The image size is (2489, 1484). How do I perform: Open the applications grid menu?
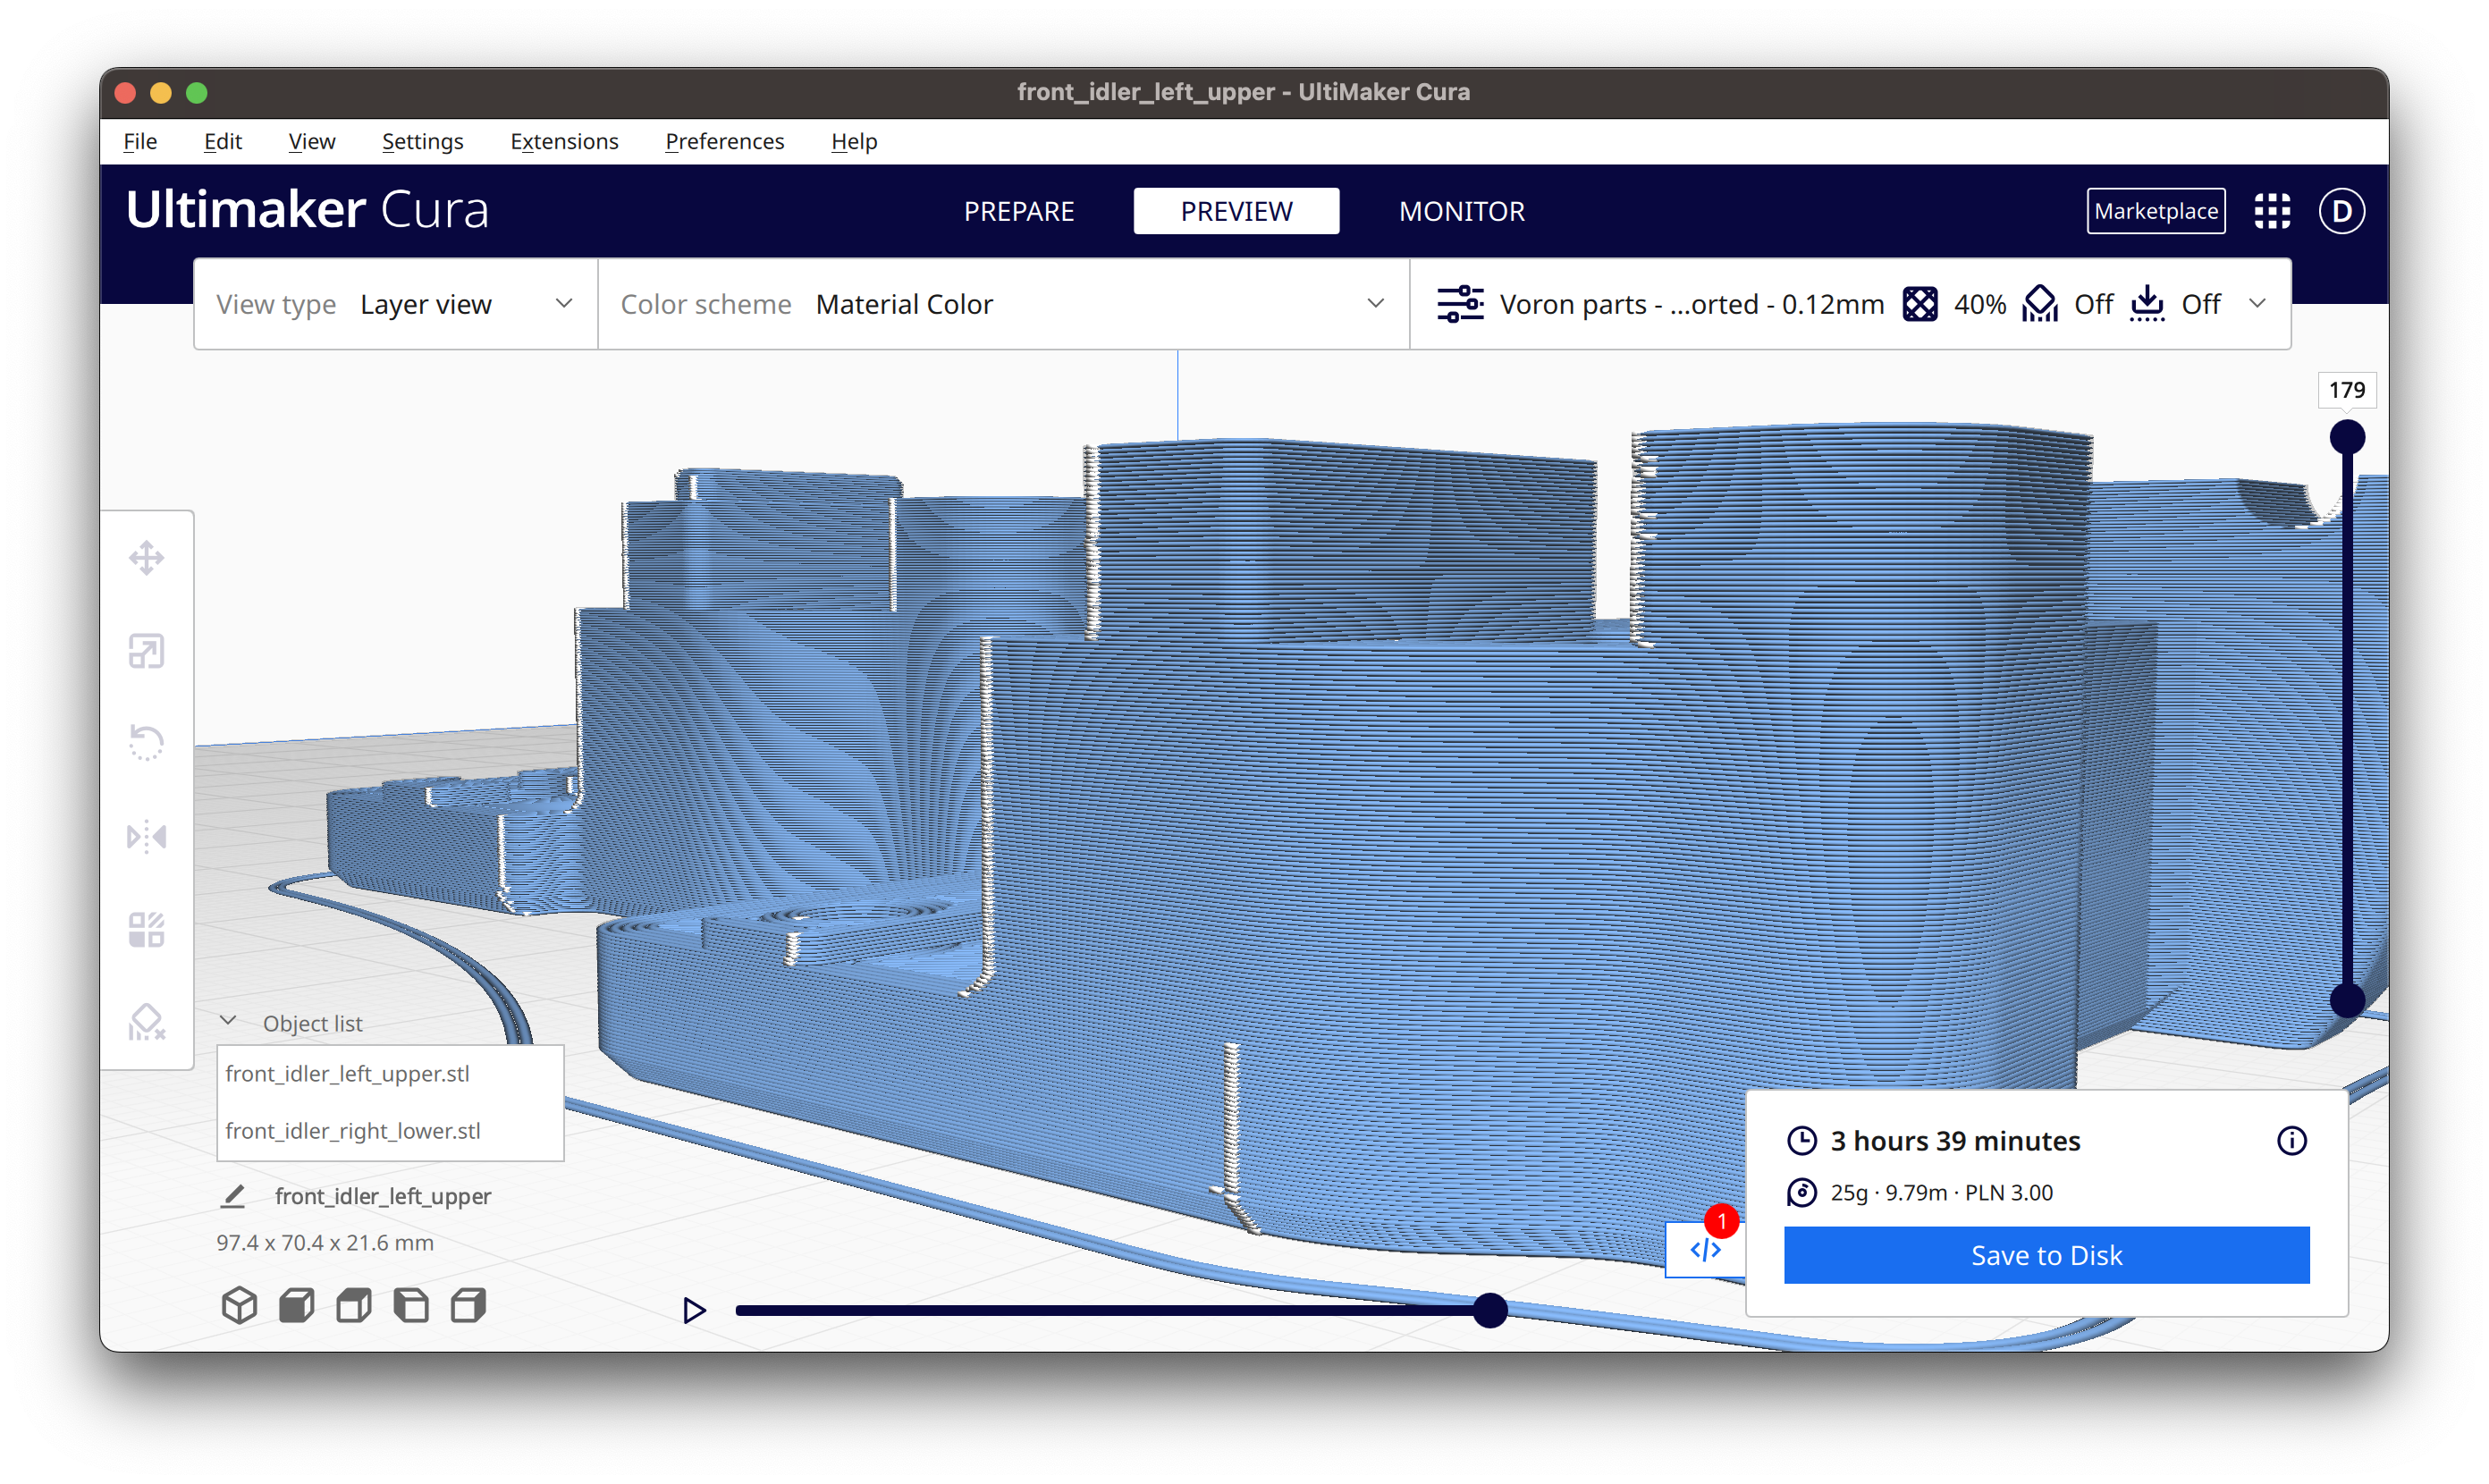pyautogui.click(x=2272, y=210)
